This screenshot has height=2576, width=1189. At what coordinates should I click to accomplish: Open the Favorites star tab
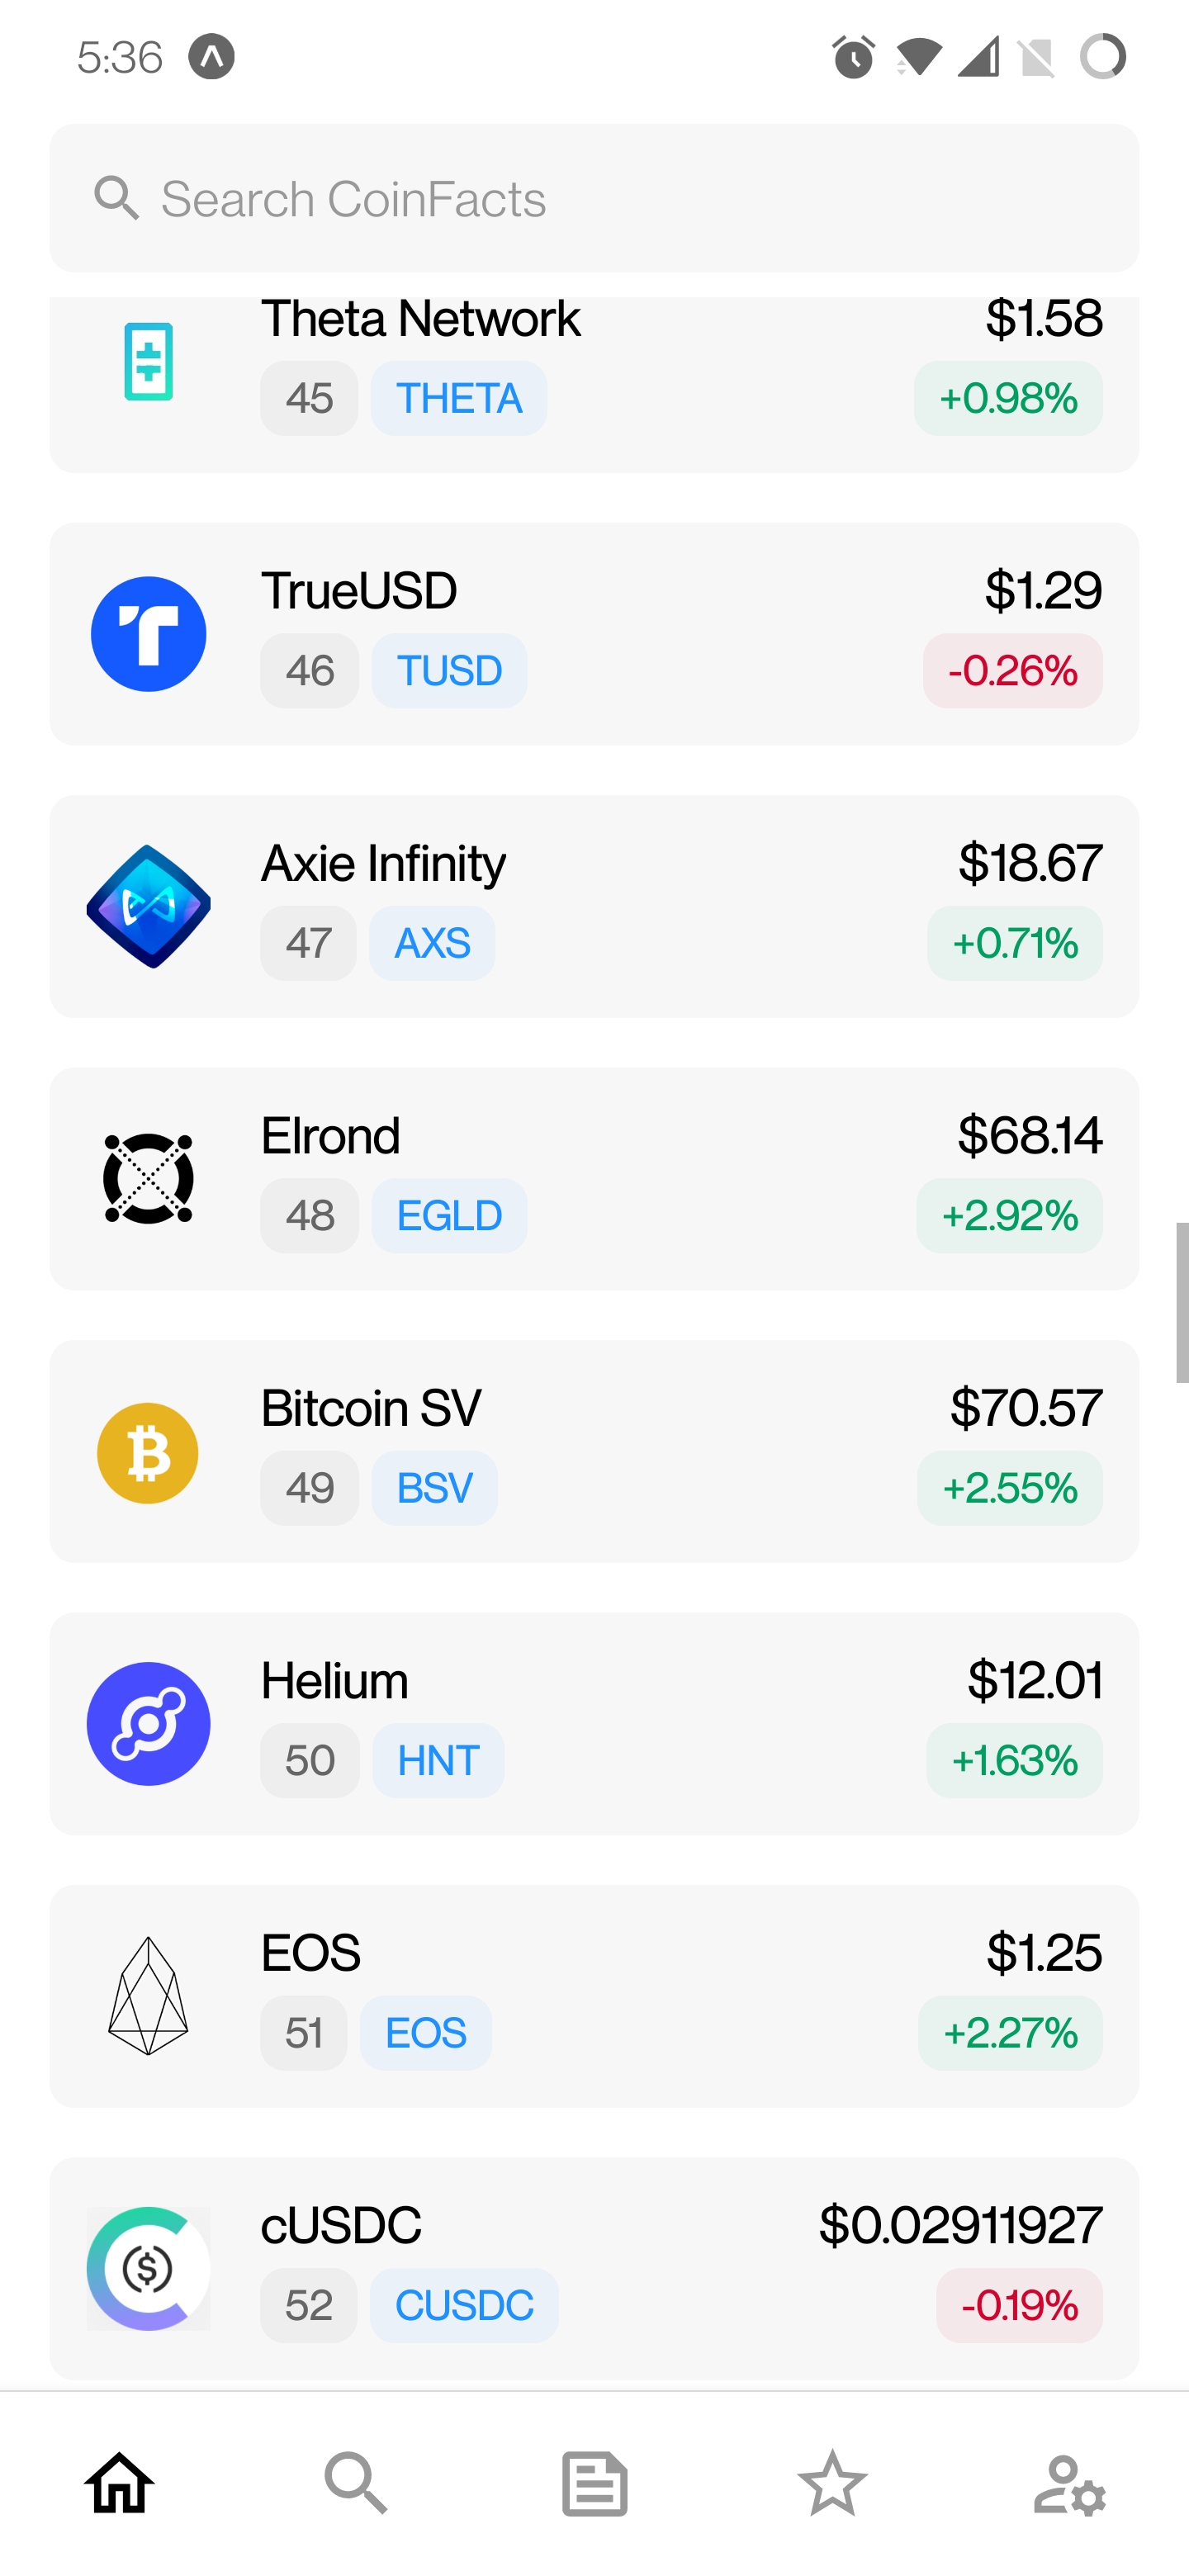click(832, 2482)
